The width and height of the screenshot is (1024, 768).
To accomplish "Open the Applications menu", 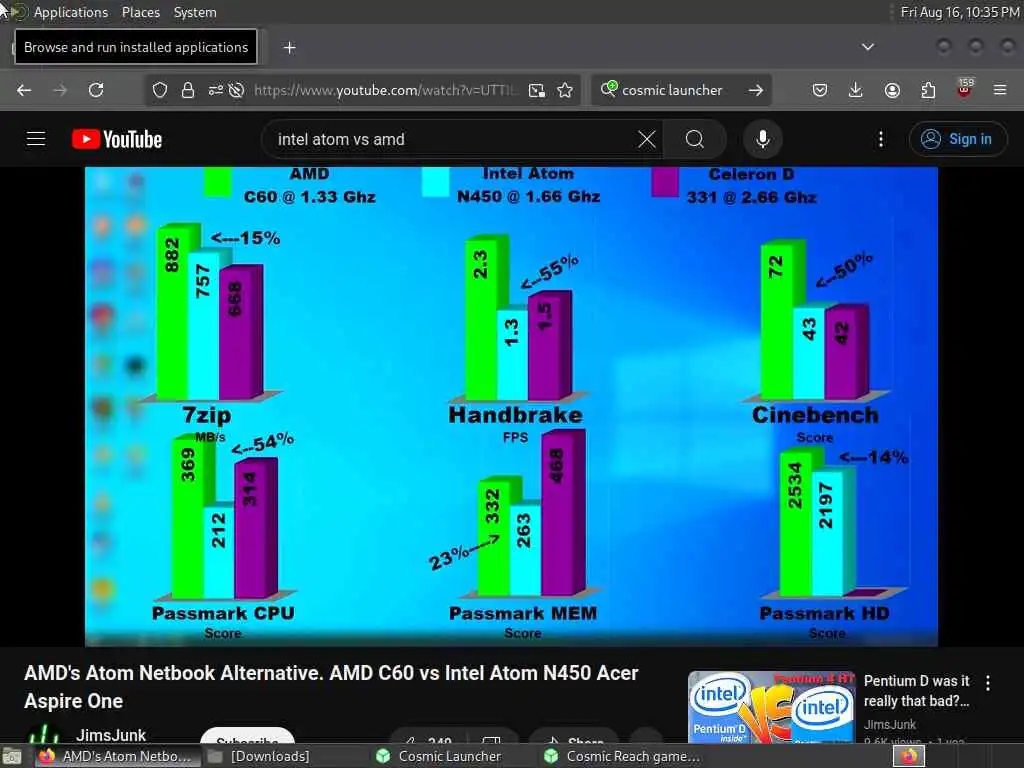I will (71, 12).
